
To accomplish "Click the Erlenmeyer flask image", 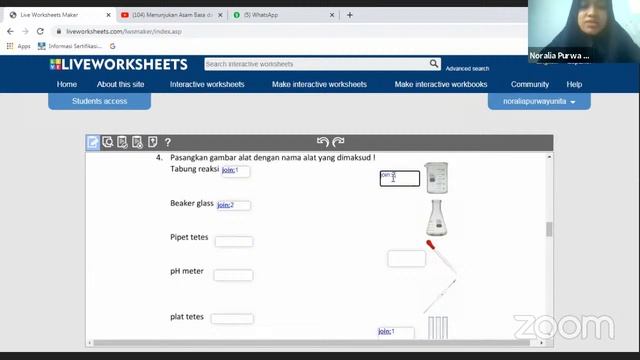I will [x=437, y=218].
